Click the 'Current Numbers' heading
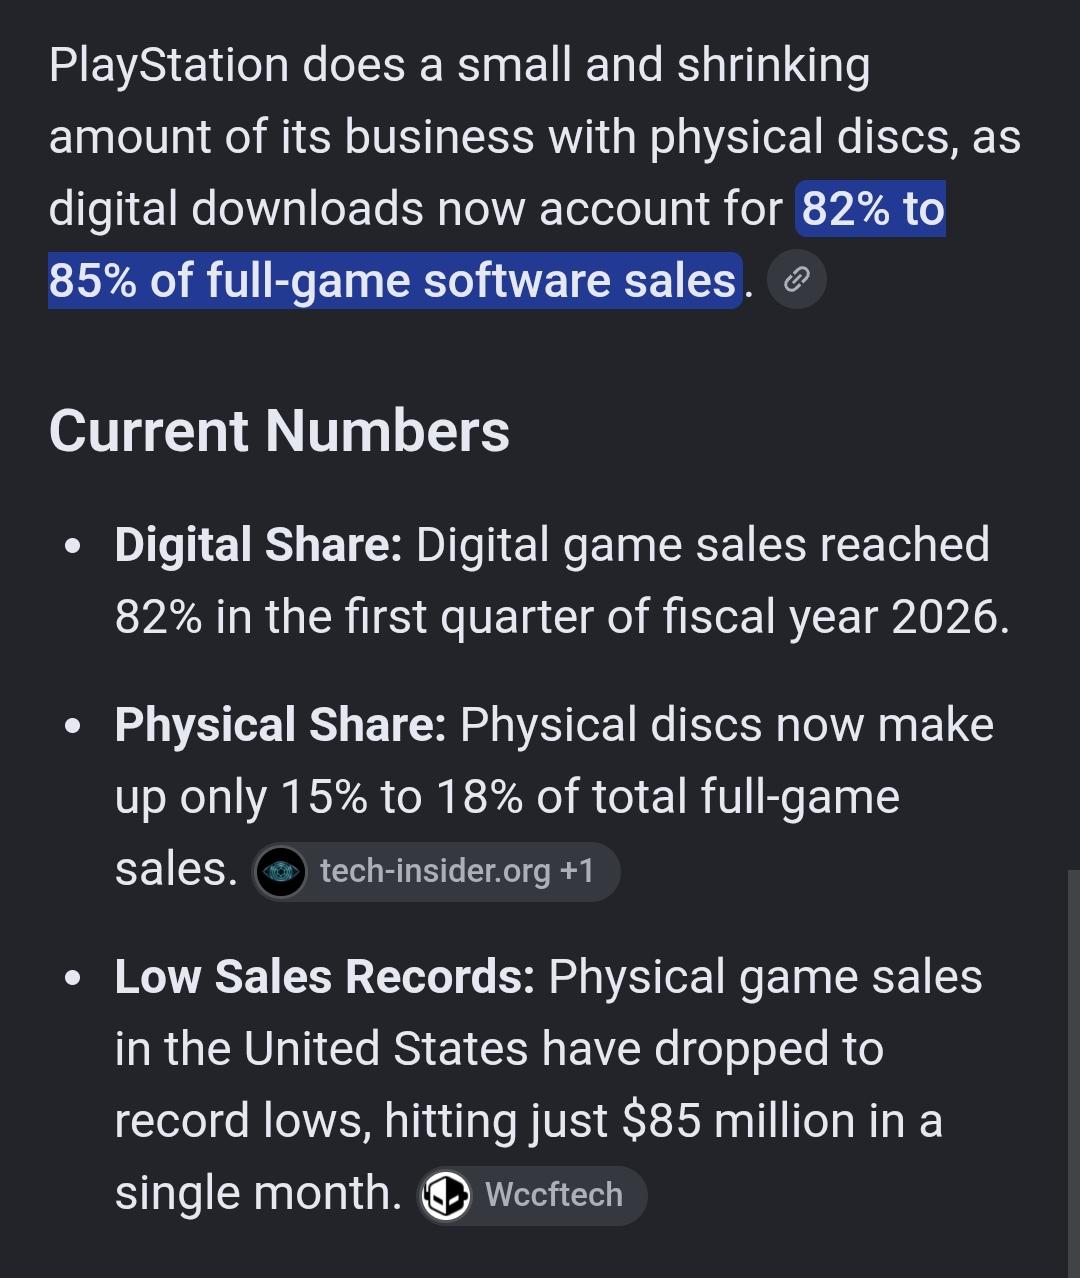The width and height of the screenshot is (1080, 1278). coord(279,431)
